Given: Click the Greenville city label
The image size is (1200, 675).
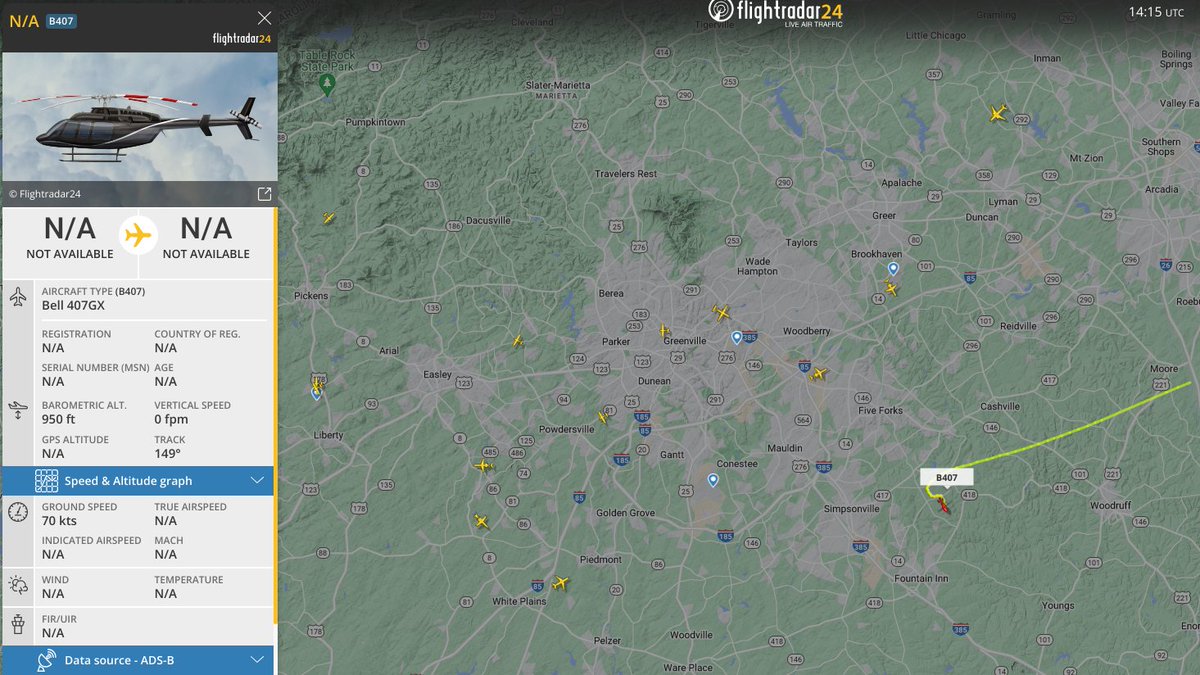Looking at the screenshot, I should point(685,341).
